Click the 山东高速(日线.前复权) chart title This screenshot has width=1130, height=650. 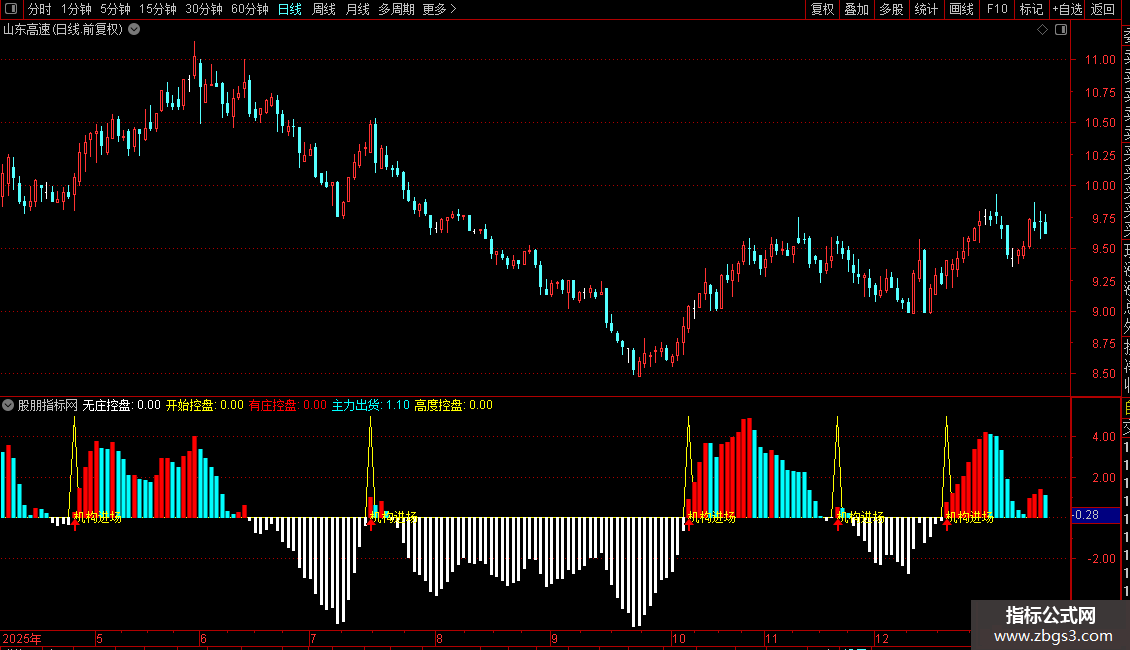click(x=63, y=30)
